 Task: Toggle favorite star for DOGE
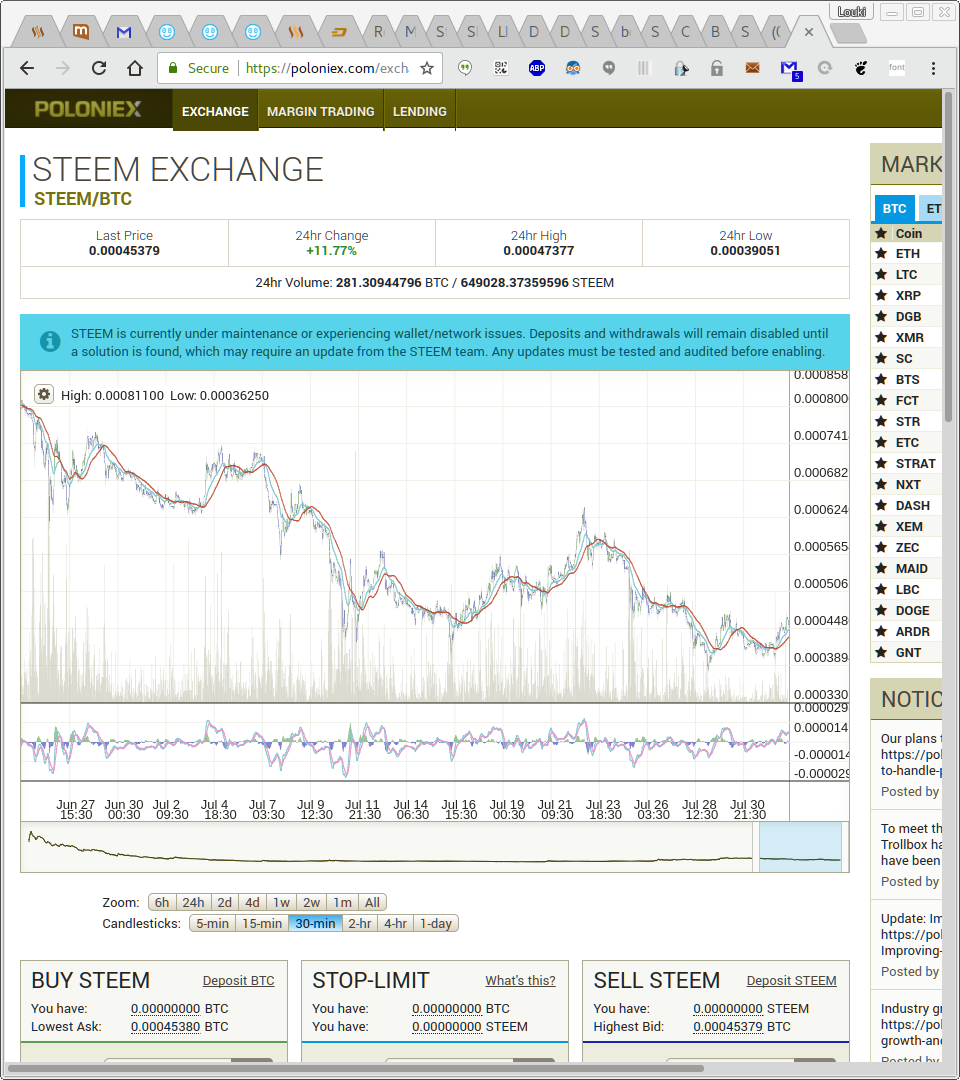pyautogui.click(x=881, y=610)
